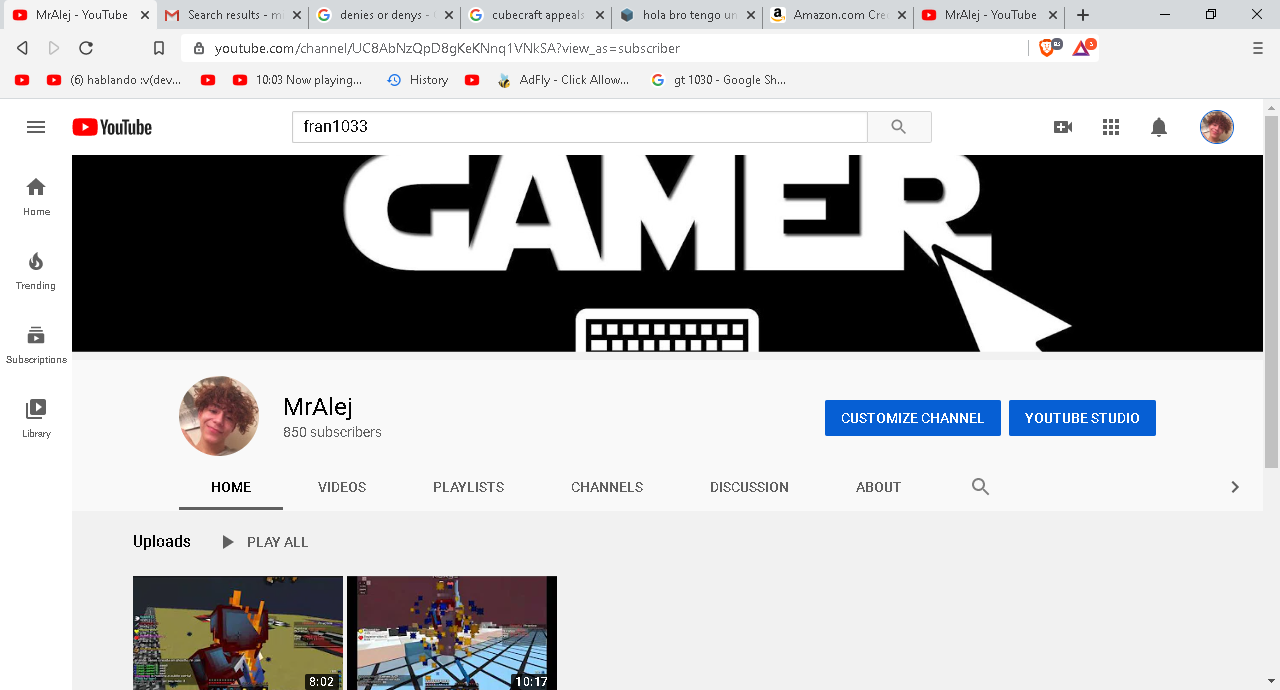Click the browser address bar

[604, 48]
